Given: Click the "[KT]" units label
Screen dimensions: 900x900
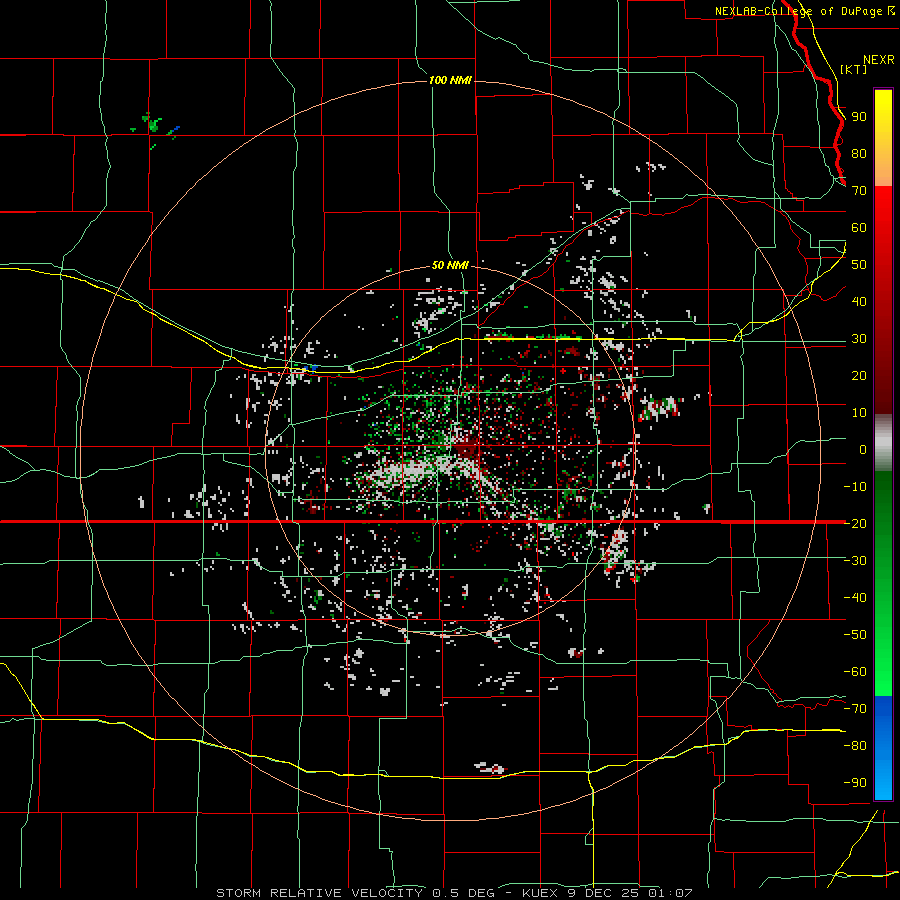Looking at the screenshot, I should click(x=853, y=69).
